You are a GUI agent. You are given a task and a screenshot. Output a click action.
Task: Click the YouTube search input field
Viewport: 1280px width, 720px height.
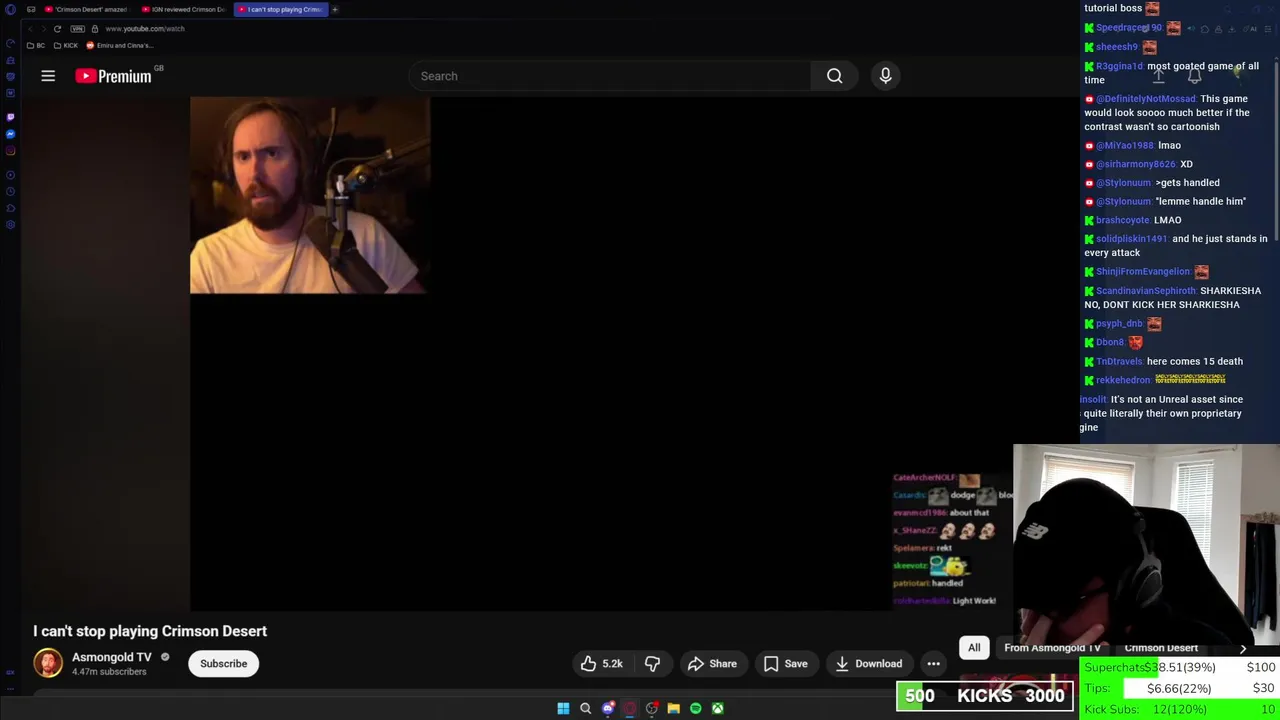pos(610,76)
